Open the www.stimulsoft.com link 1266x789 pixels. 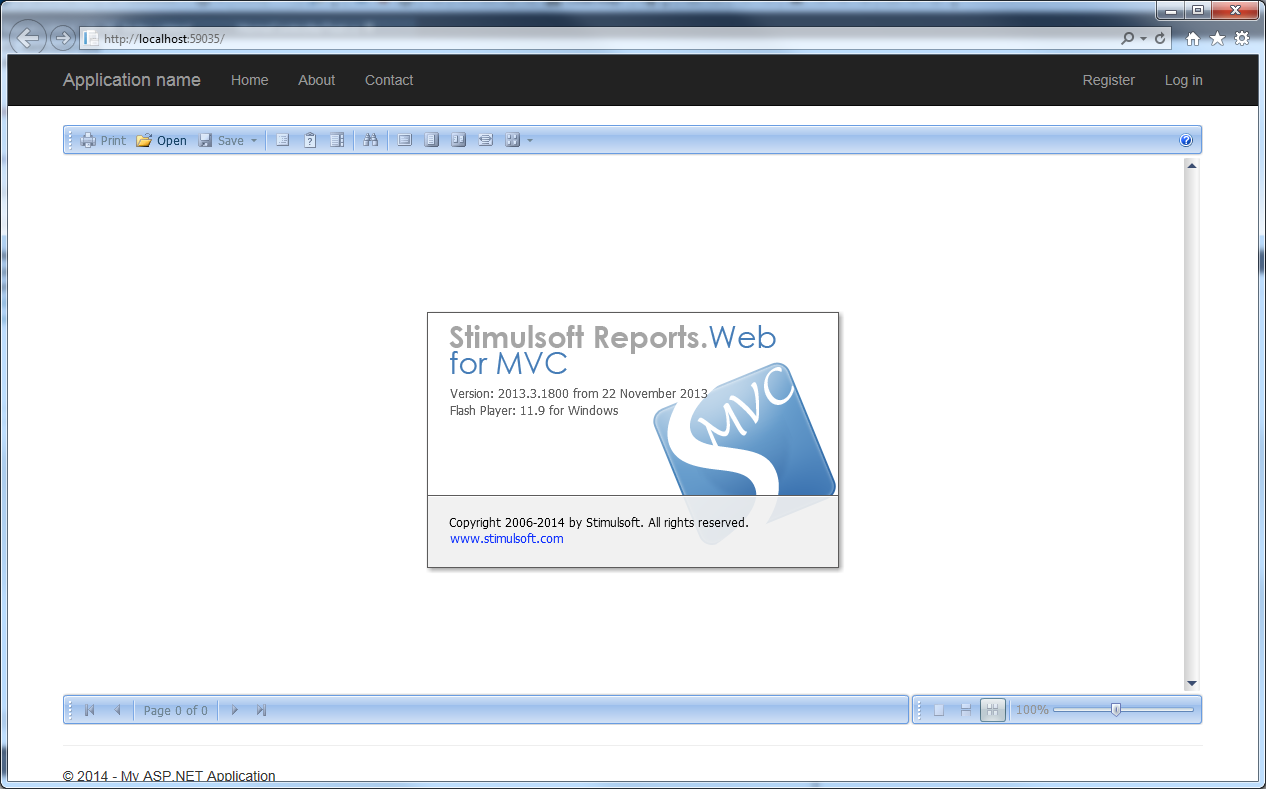tap(506, 539)
